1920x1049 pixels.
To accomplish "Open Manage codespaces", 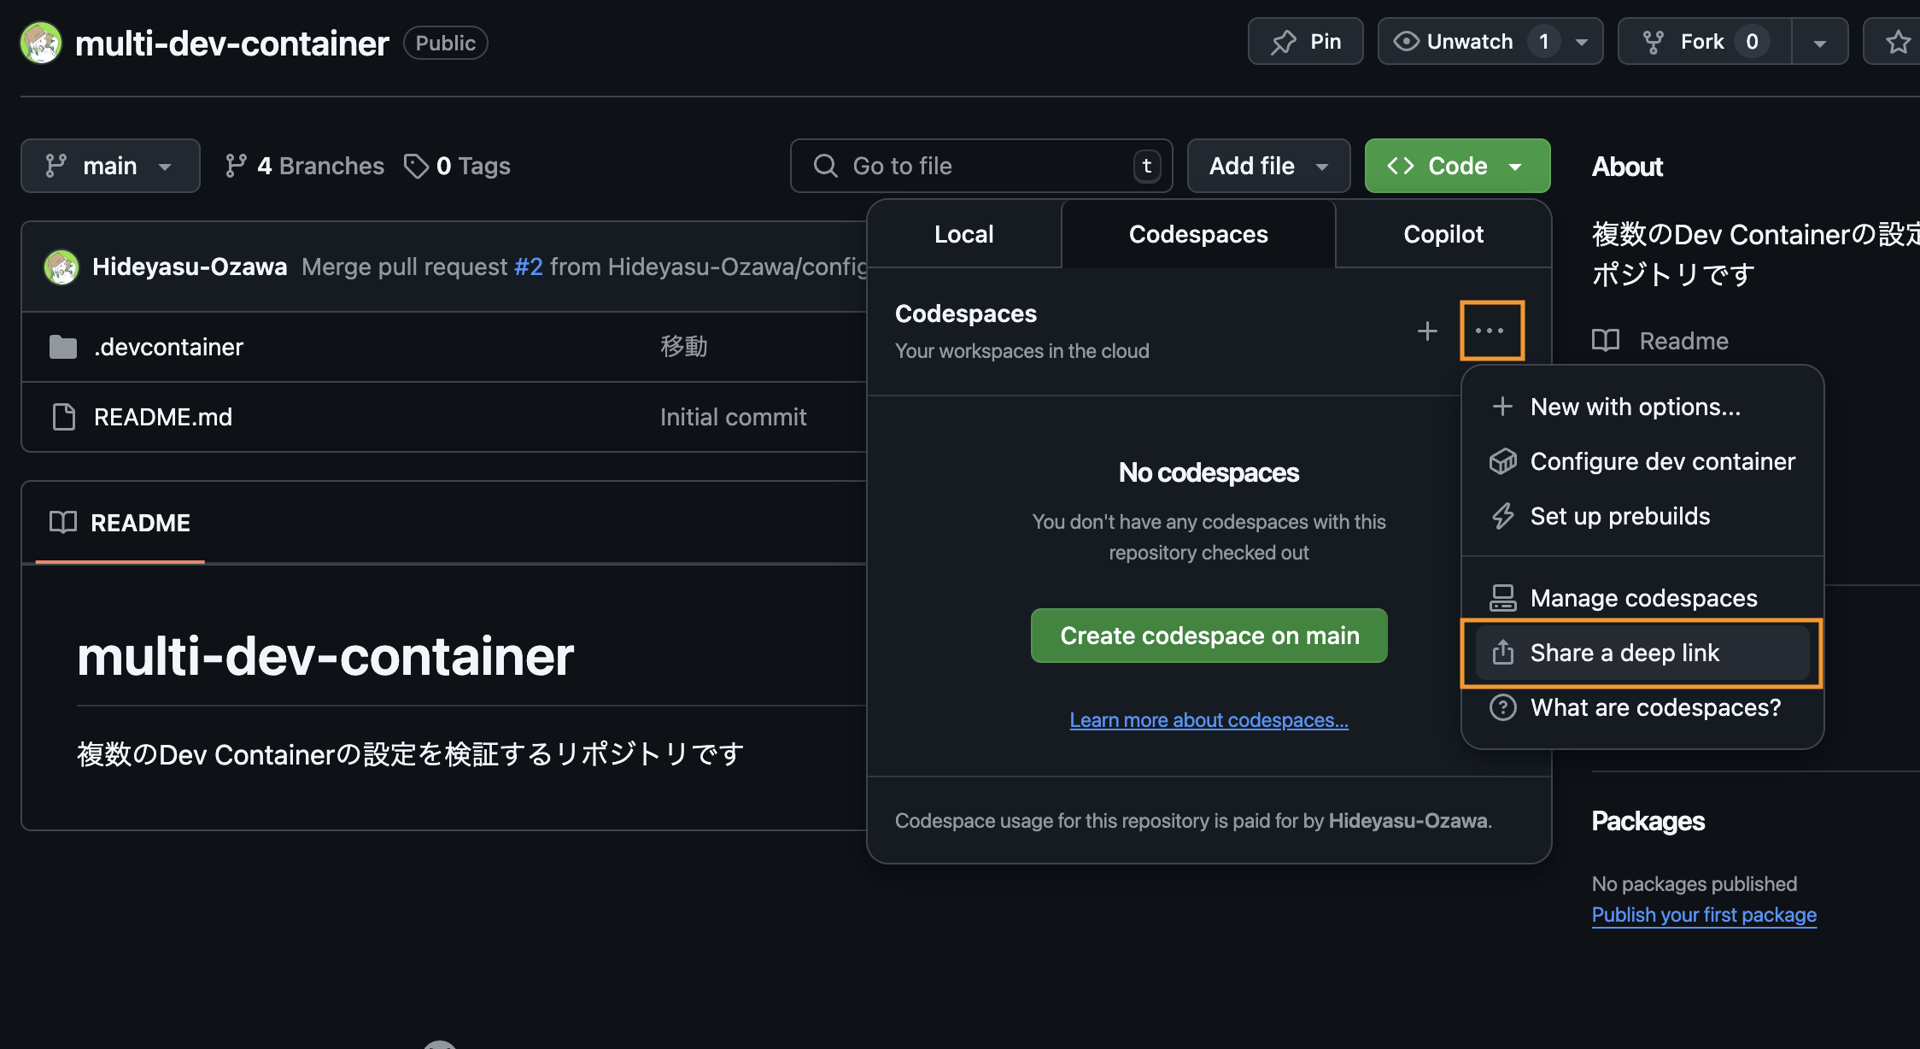I will (x=1642, y=598).
